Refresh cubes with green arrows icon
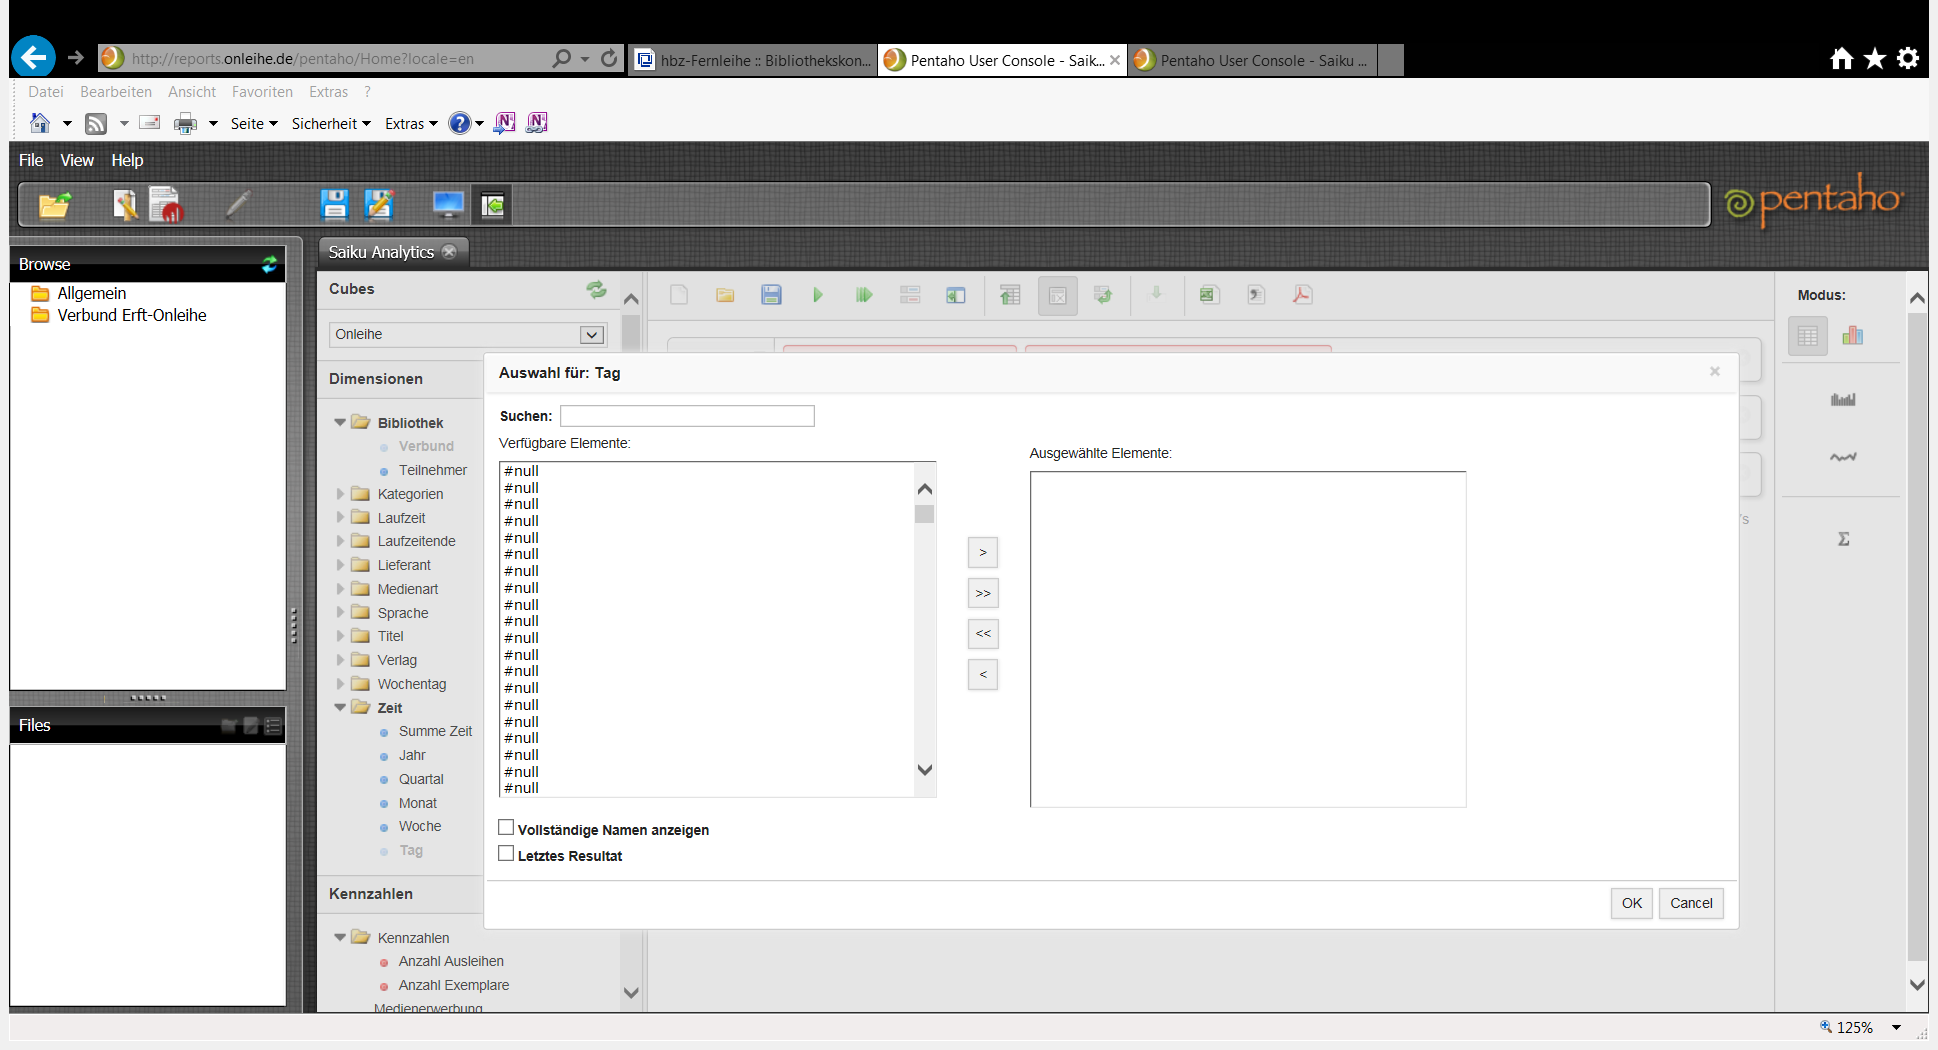 coord(597,289)
